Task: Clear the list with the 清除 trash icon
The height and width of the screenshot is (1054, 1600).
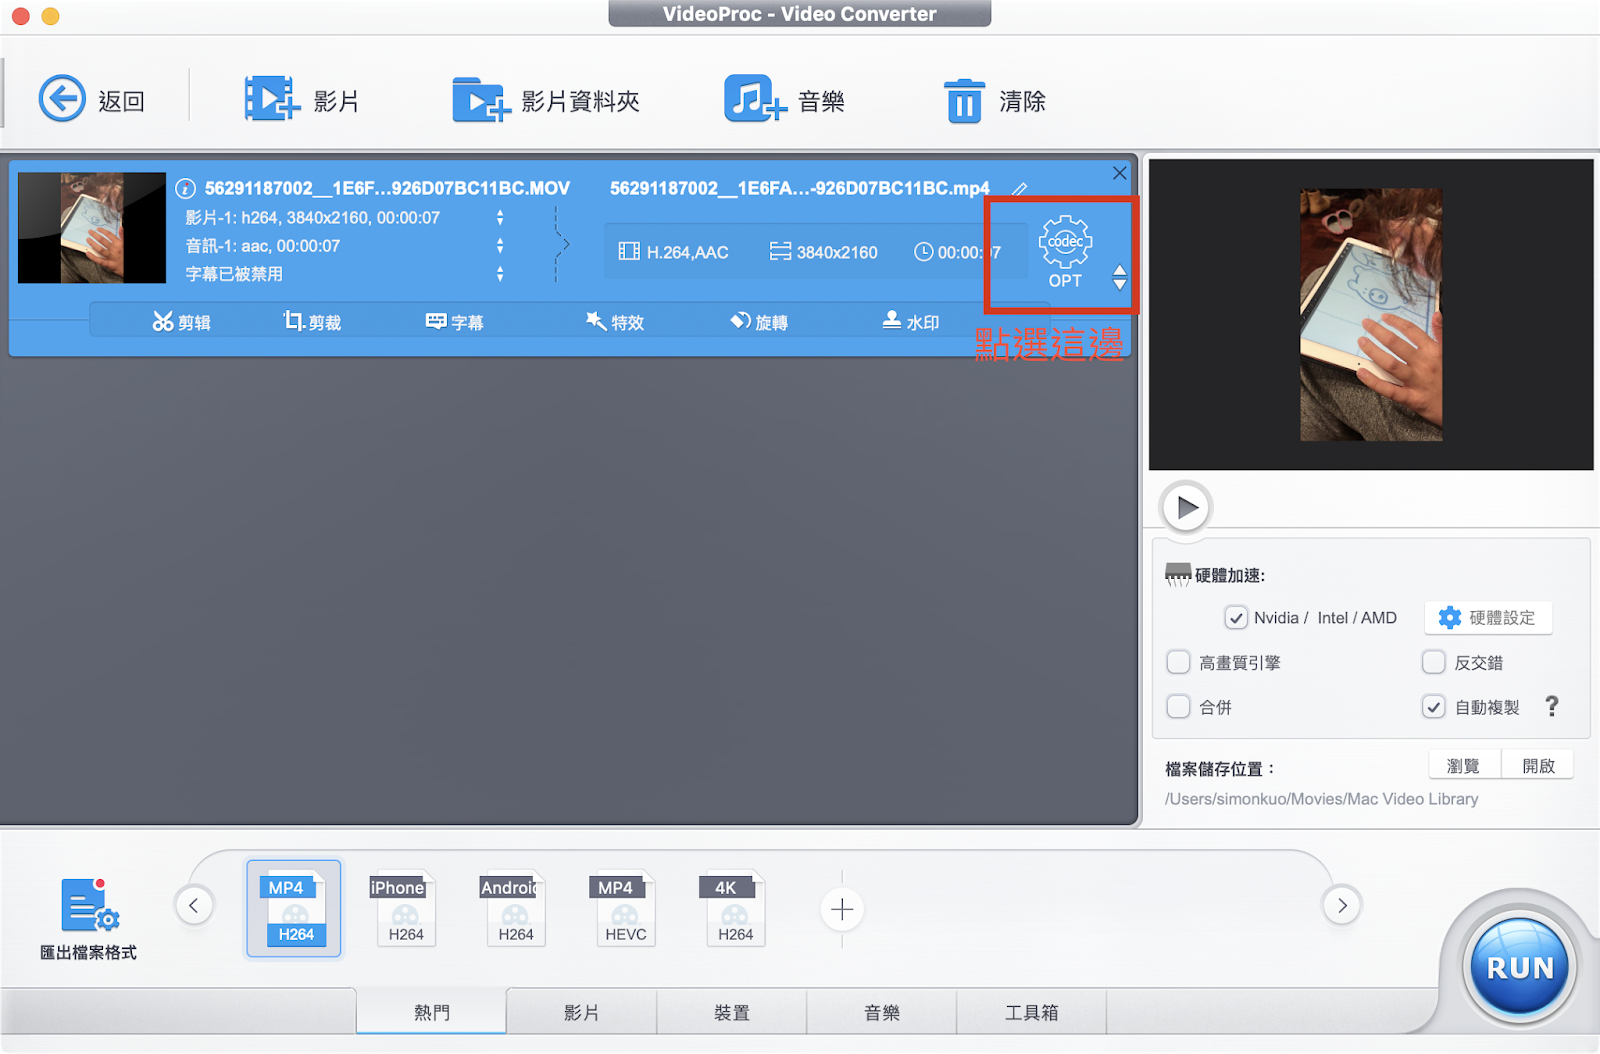Action: (964, 100)
